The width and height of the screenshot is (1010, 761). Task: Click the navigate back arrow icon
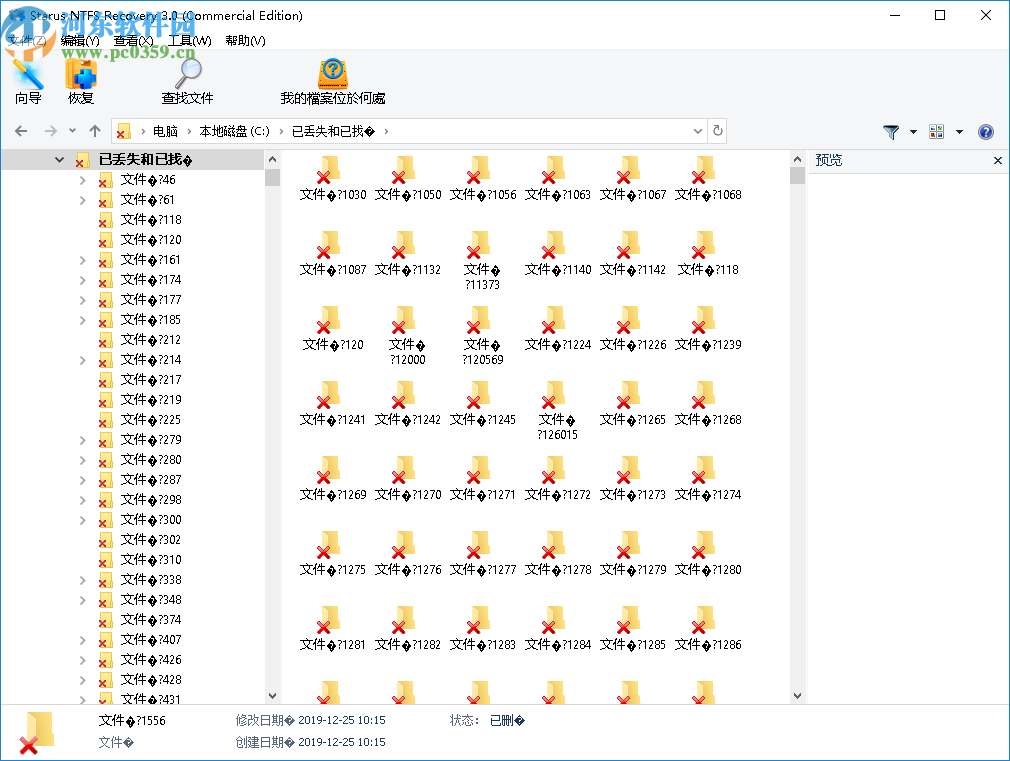pyautogui.click(x=21, y=131)
